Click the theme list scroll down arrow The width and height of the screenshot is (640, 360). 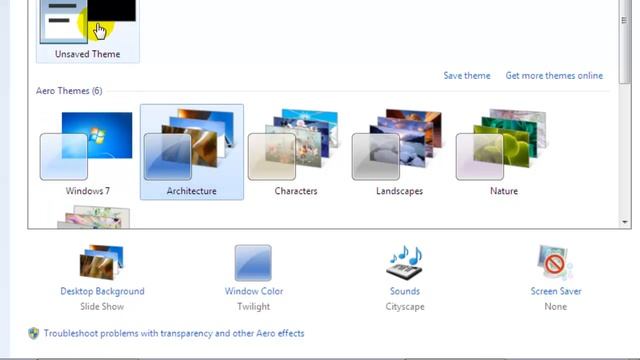[x=624, y=222]
